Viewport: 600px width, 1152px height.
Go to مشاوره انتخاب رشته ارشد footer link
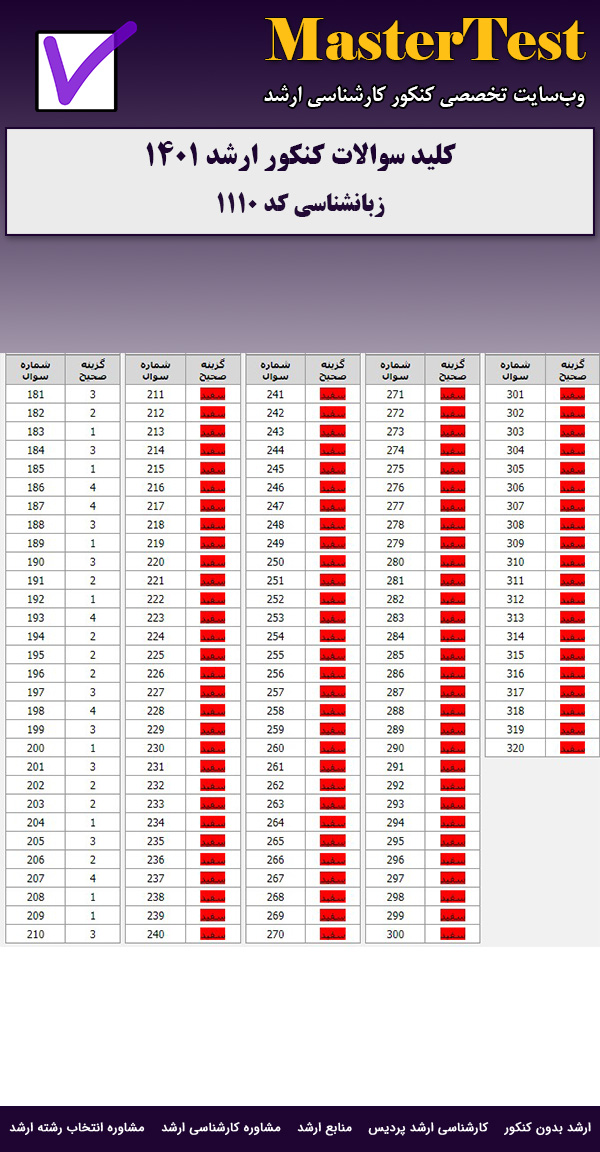pos(78,1128)
